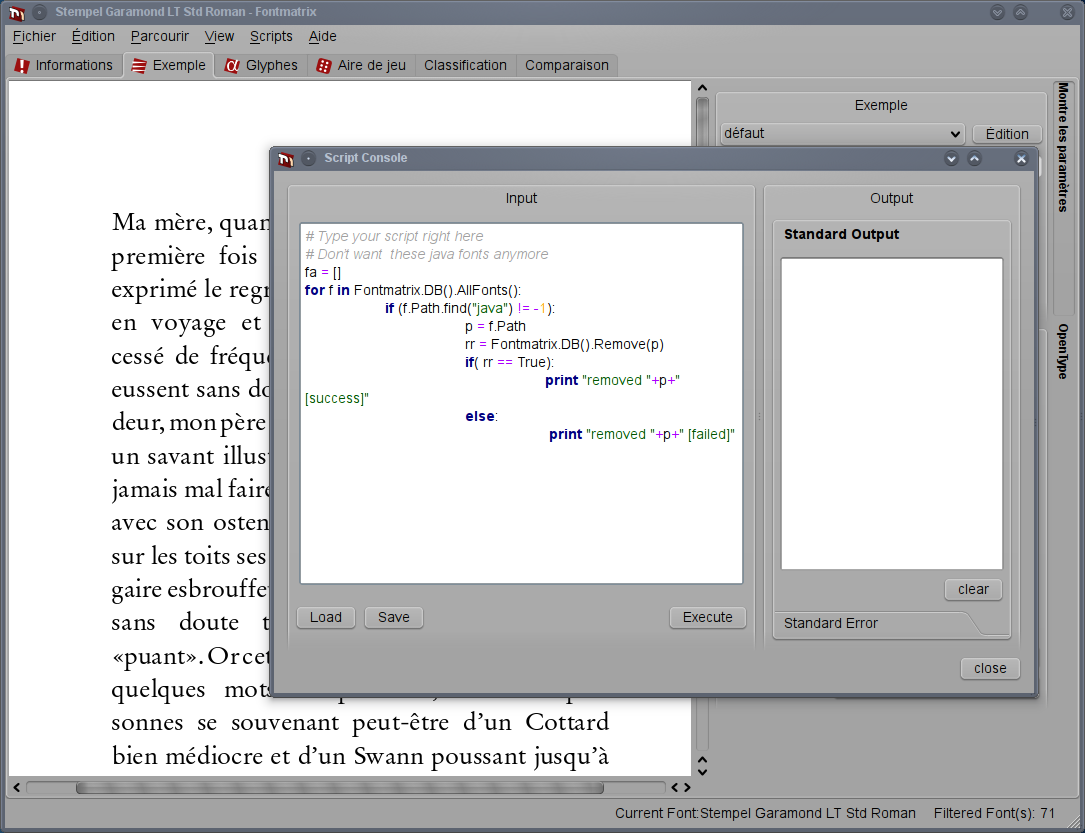Minimize the main Fontmatrix window
This screenshot has width=1085, height=833.
[997, 12]
